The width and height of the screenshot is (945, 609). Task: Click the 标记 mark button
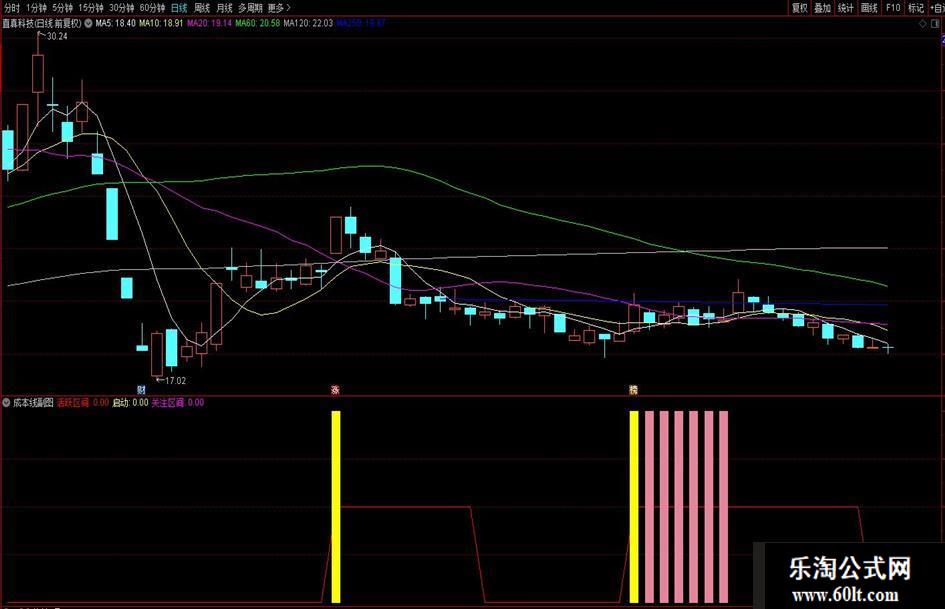pyautogui.click(x=916, y=8)
